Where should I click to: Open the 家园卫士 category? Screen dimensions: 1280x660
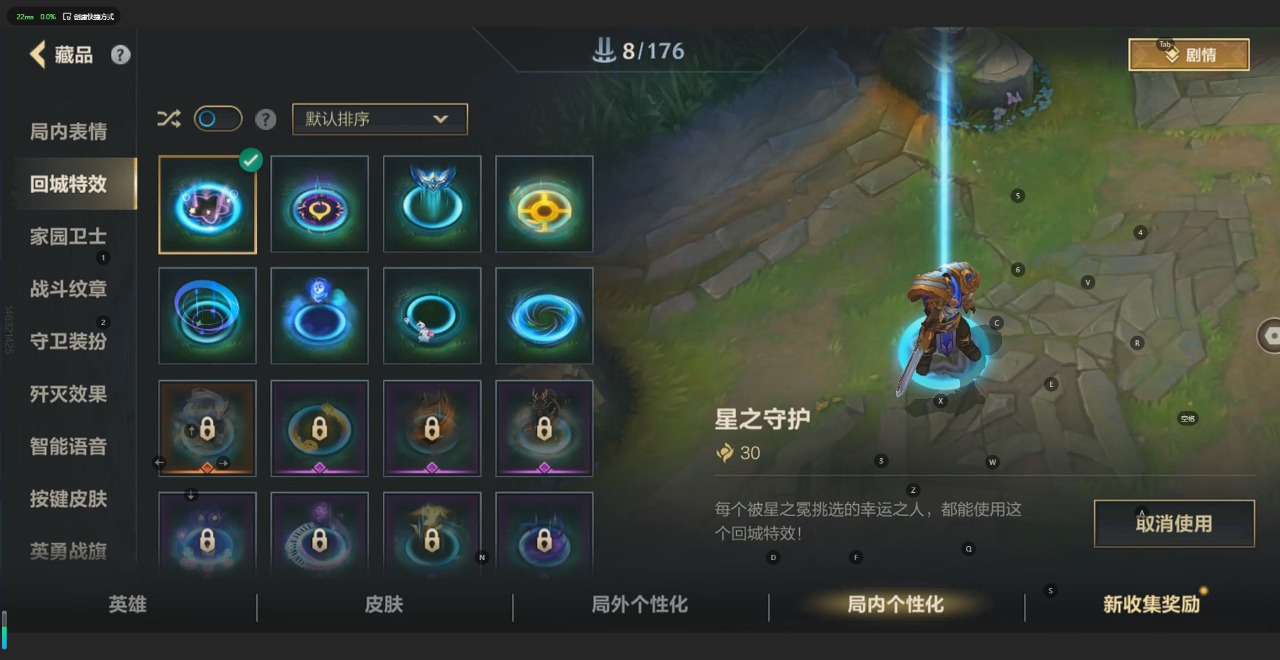click(68, 237)
